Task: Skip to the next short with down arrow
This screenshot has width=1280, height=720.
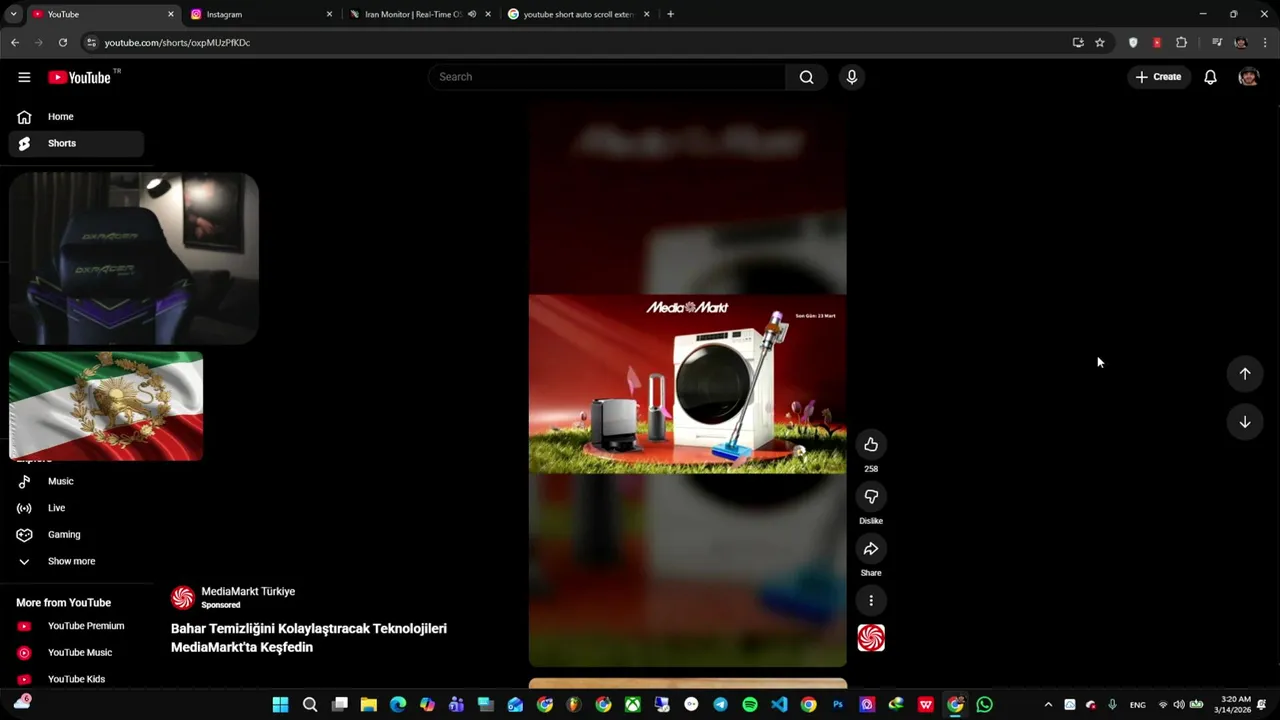Action: (x=1245, y=422)
